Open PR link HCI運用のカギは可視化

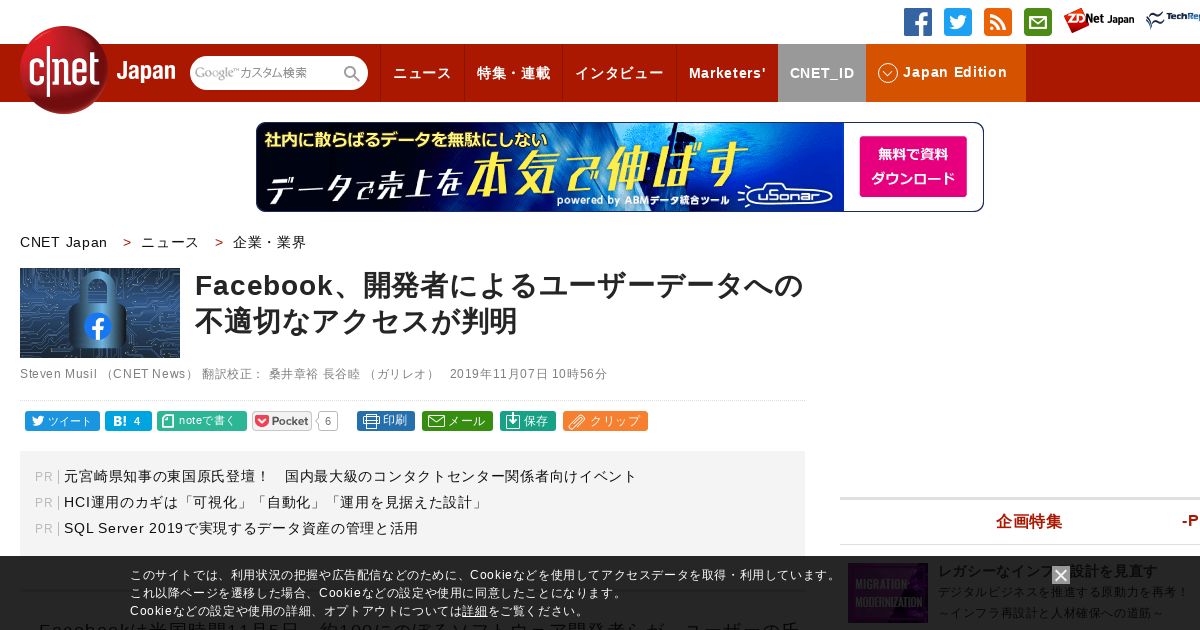(274, 502)
